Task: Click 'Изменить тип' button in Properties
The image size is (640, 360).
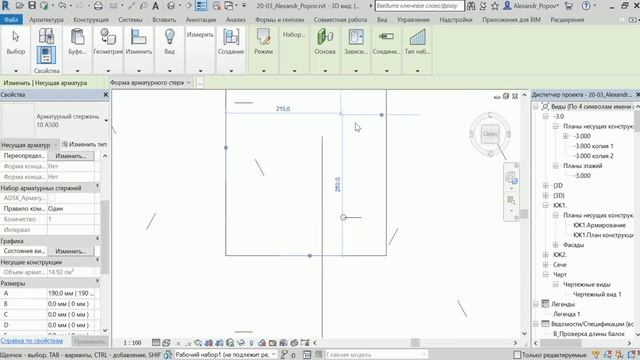Action: [x=84, y=144]
